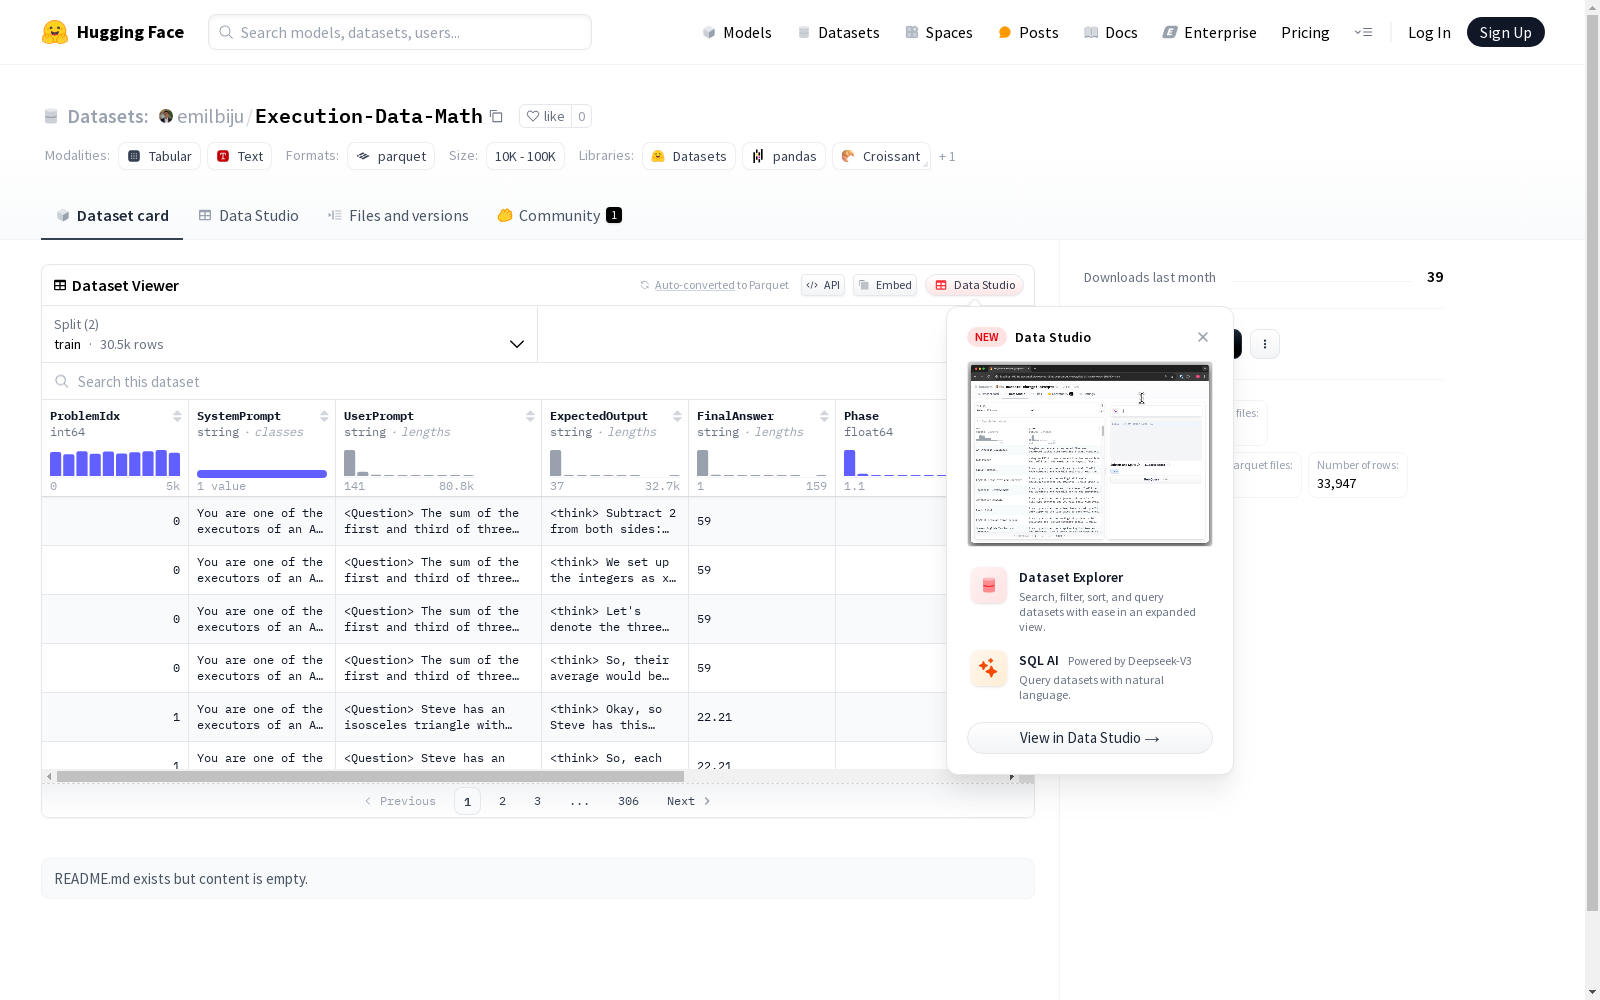This screenshot has width=1600, height=1000.
Task: Click the Dataset Explorer icon
Action: point(988,586)
